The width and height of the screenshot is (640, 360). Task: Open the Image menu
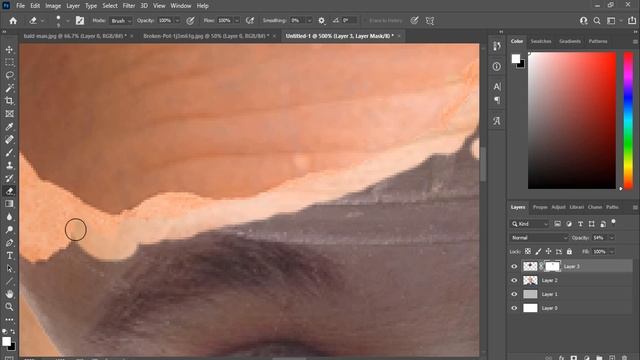53,6
